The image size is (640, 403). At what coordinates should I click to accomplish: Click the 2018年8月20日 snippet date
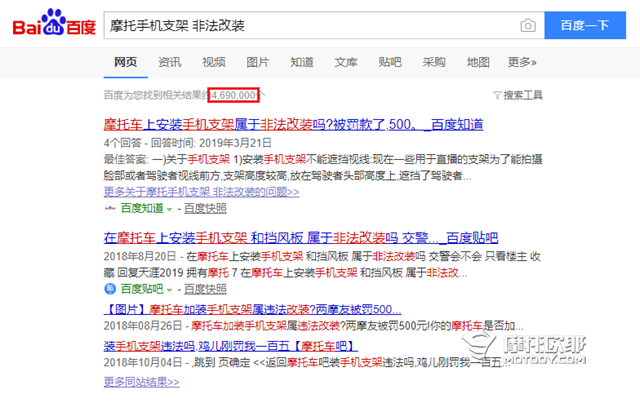pyautogui.click(x=140, y=256)
